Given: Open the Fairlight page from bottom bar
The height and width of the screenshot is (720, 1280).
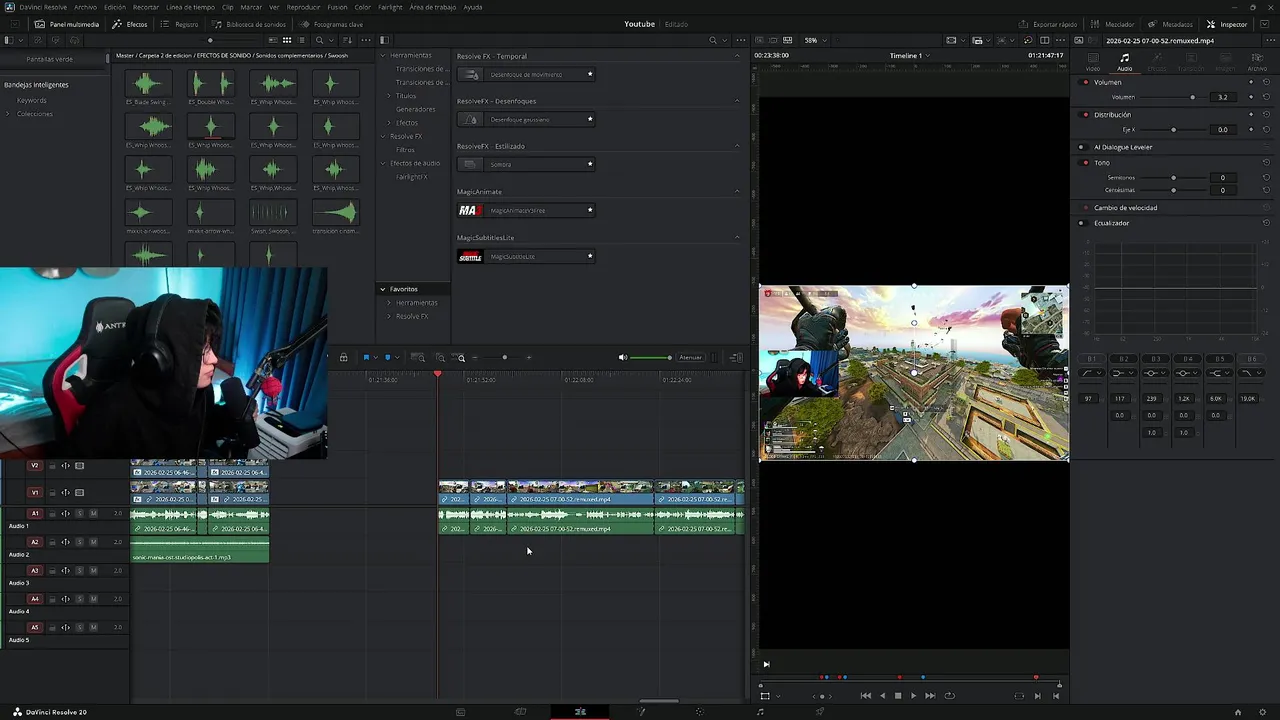Looking at the screenshot, I should (x=760, y=712).
